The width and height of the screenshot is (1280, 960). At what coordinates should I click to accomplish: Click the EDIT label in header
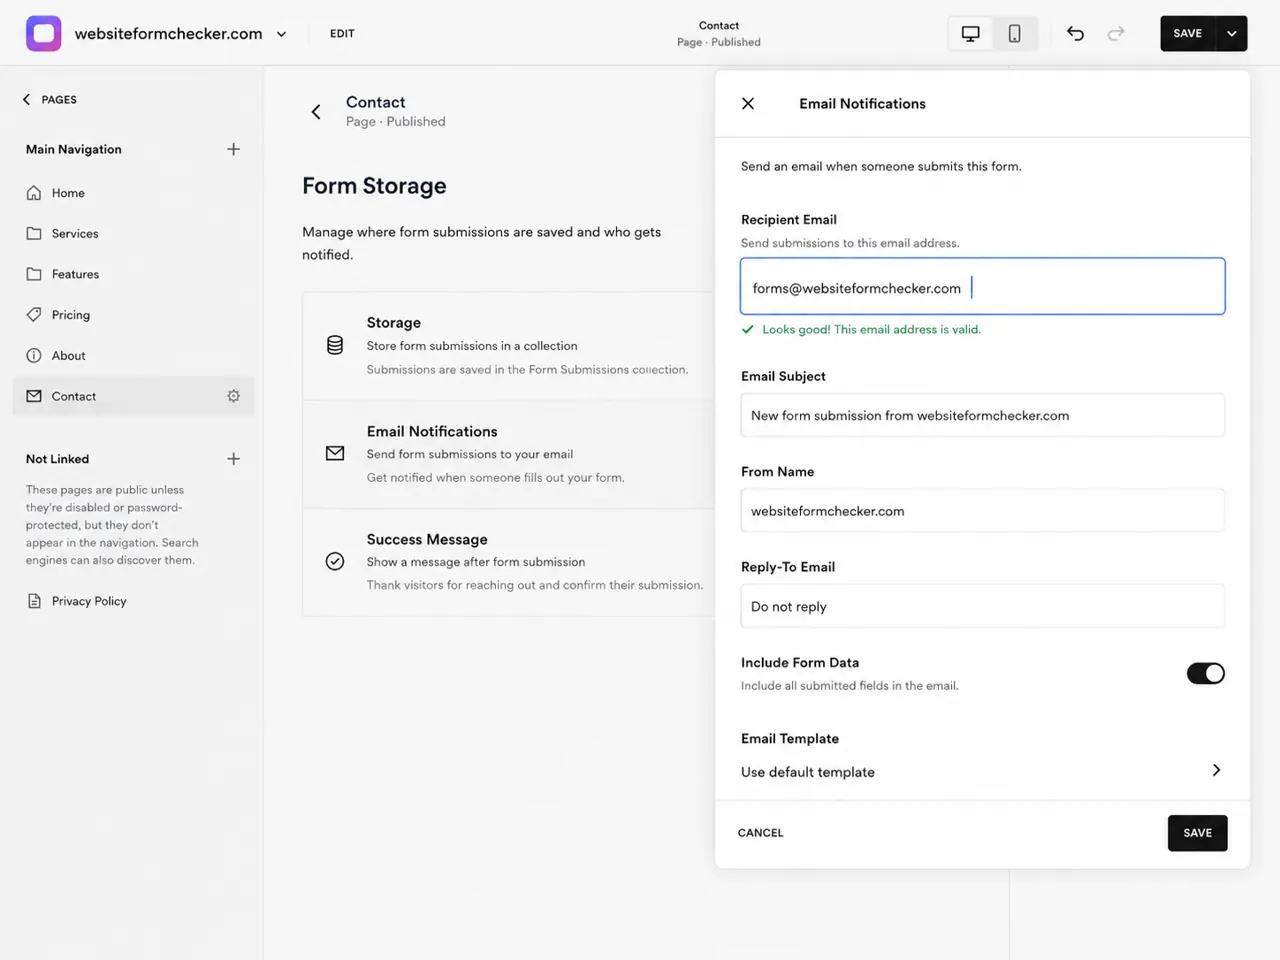point(342,33)
